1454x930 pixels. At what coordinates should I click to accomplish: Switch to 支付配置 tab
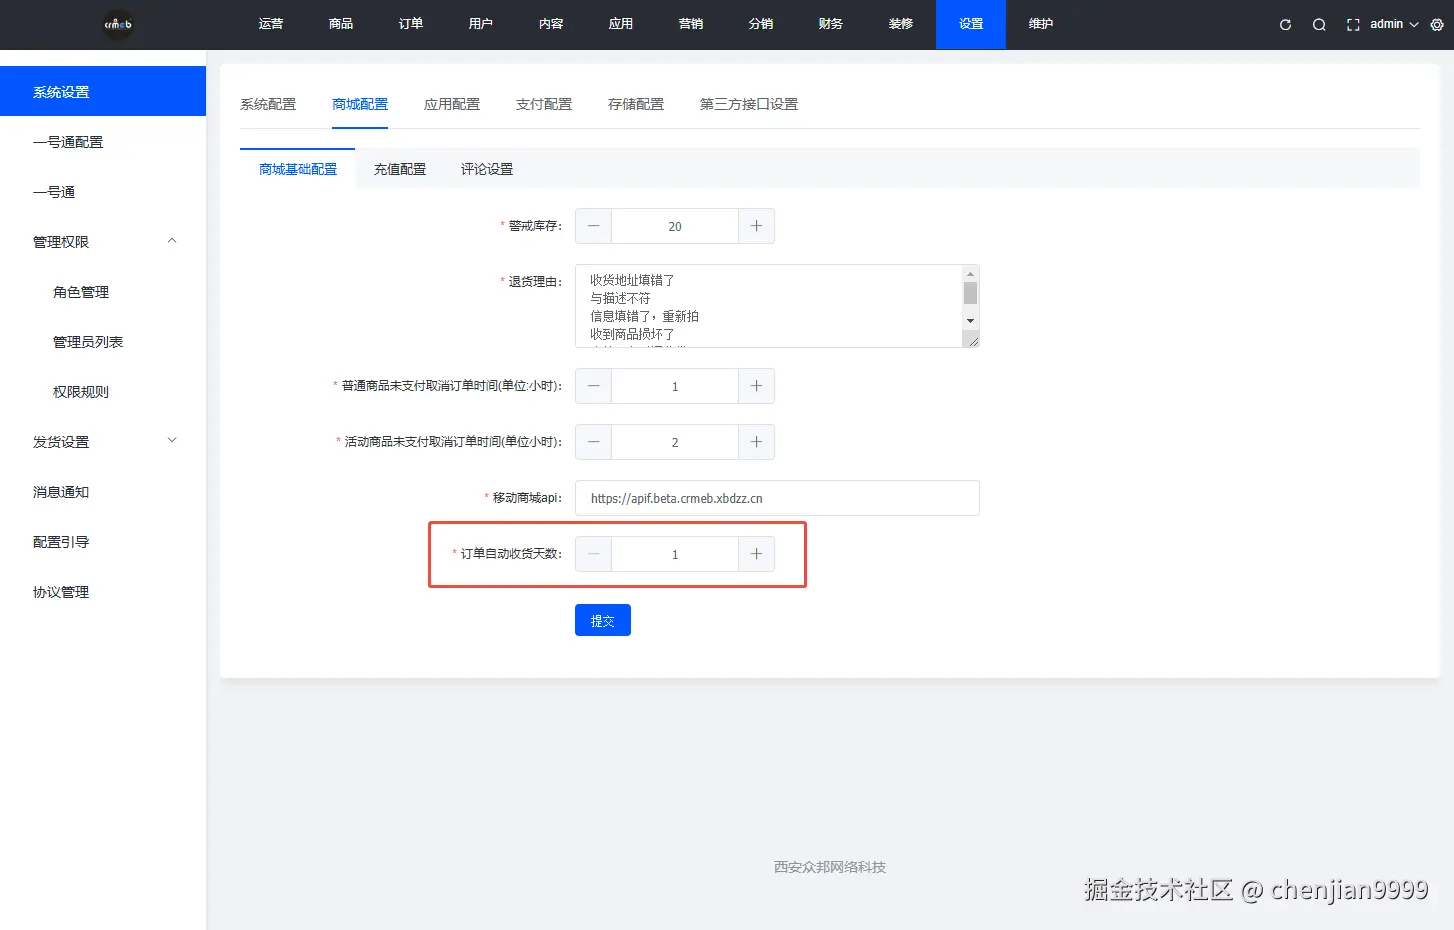(x=544, y=104)
